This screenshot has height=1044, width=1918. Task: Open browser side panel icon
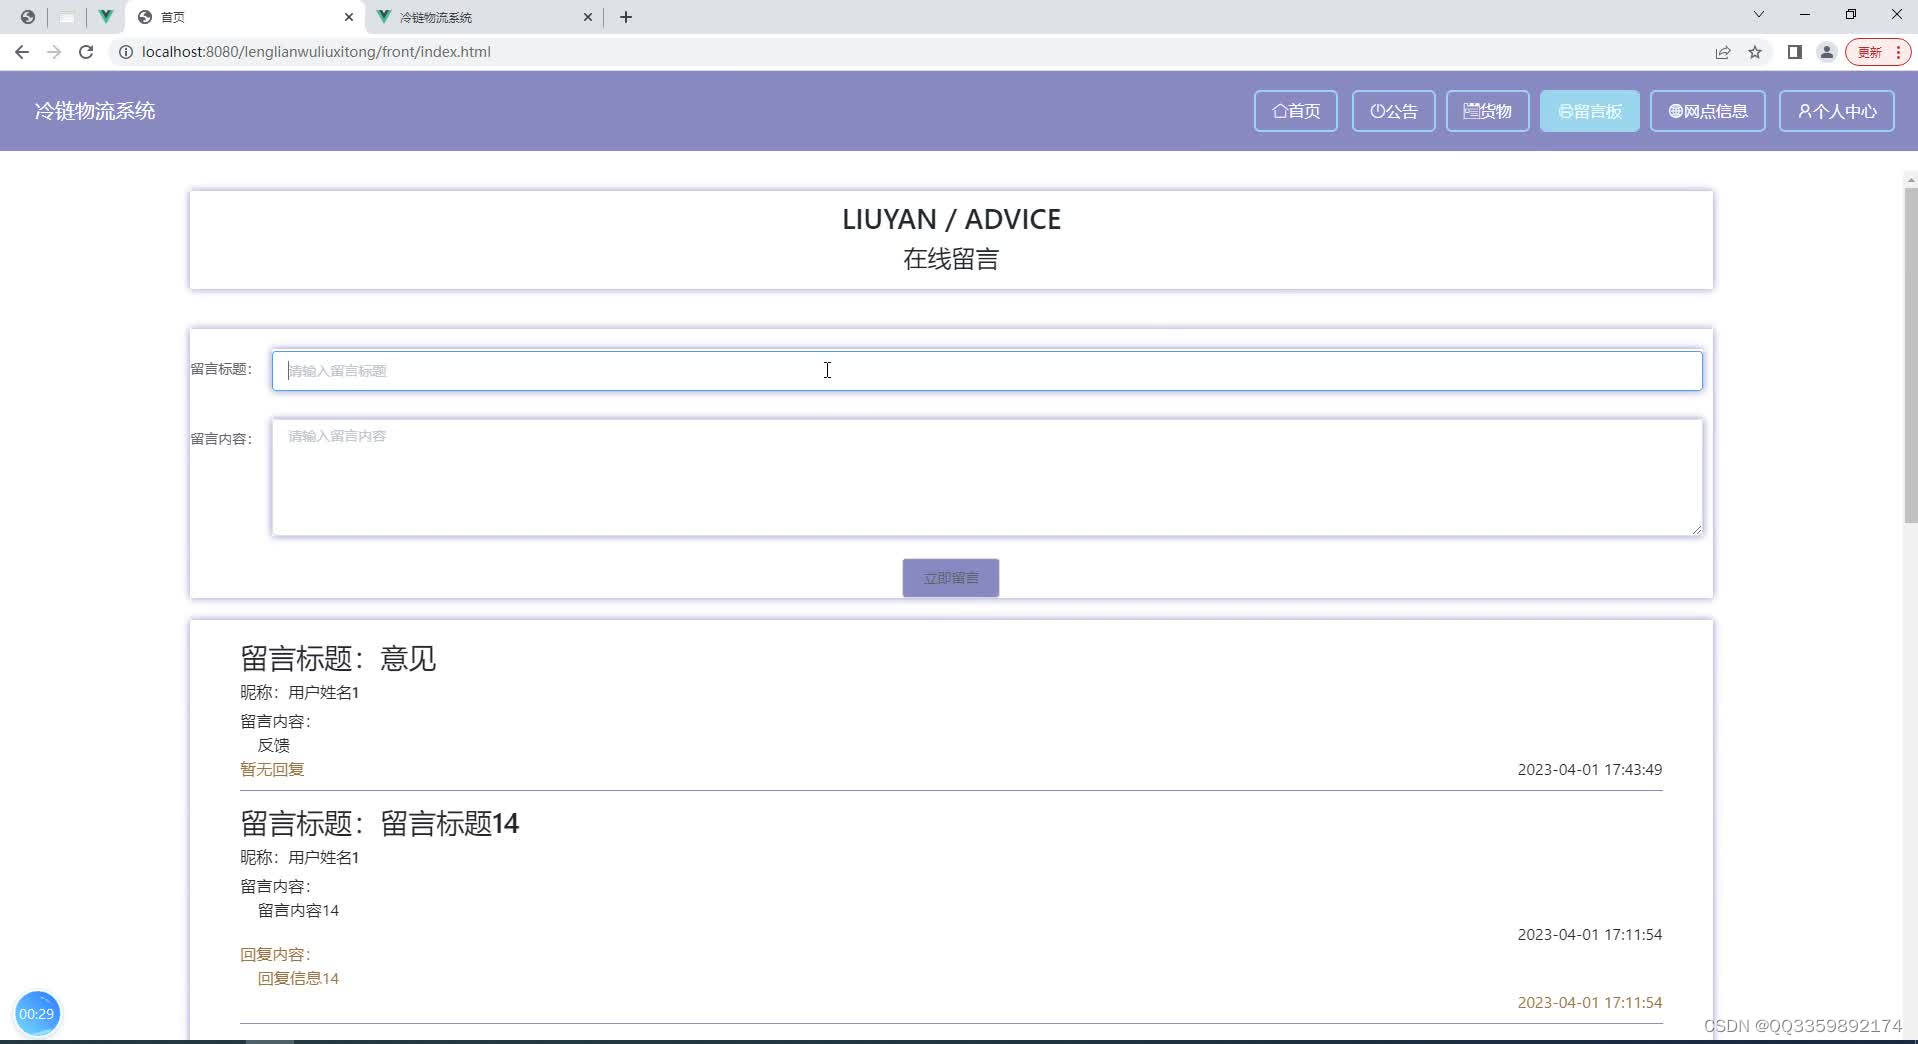(1794, 52)
